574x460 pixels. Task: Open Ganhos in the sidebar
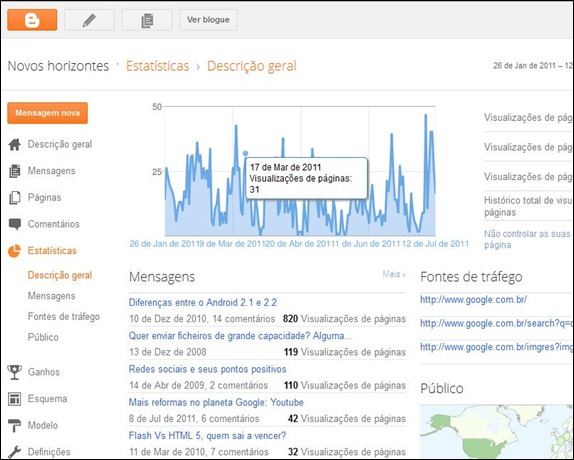pyautogui.click(x=44, y=372)
